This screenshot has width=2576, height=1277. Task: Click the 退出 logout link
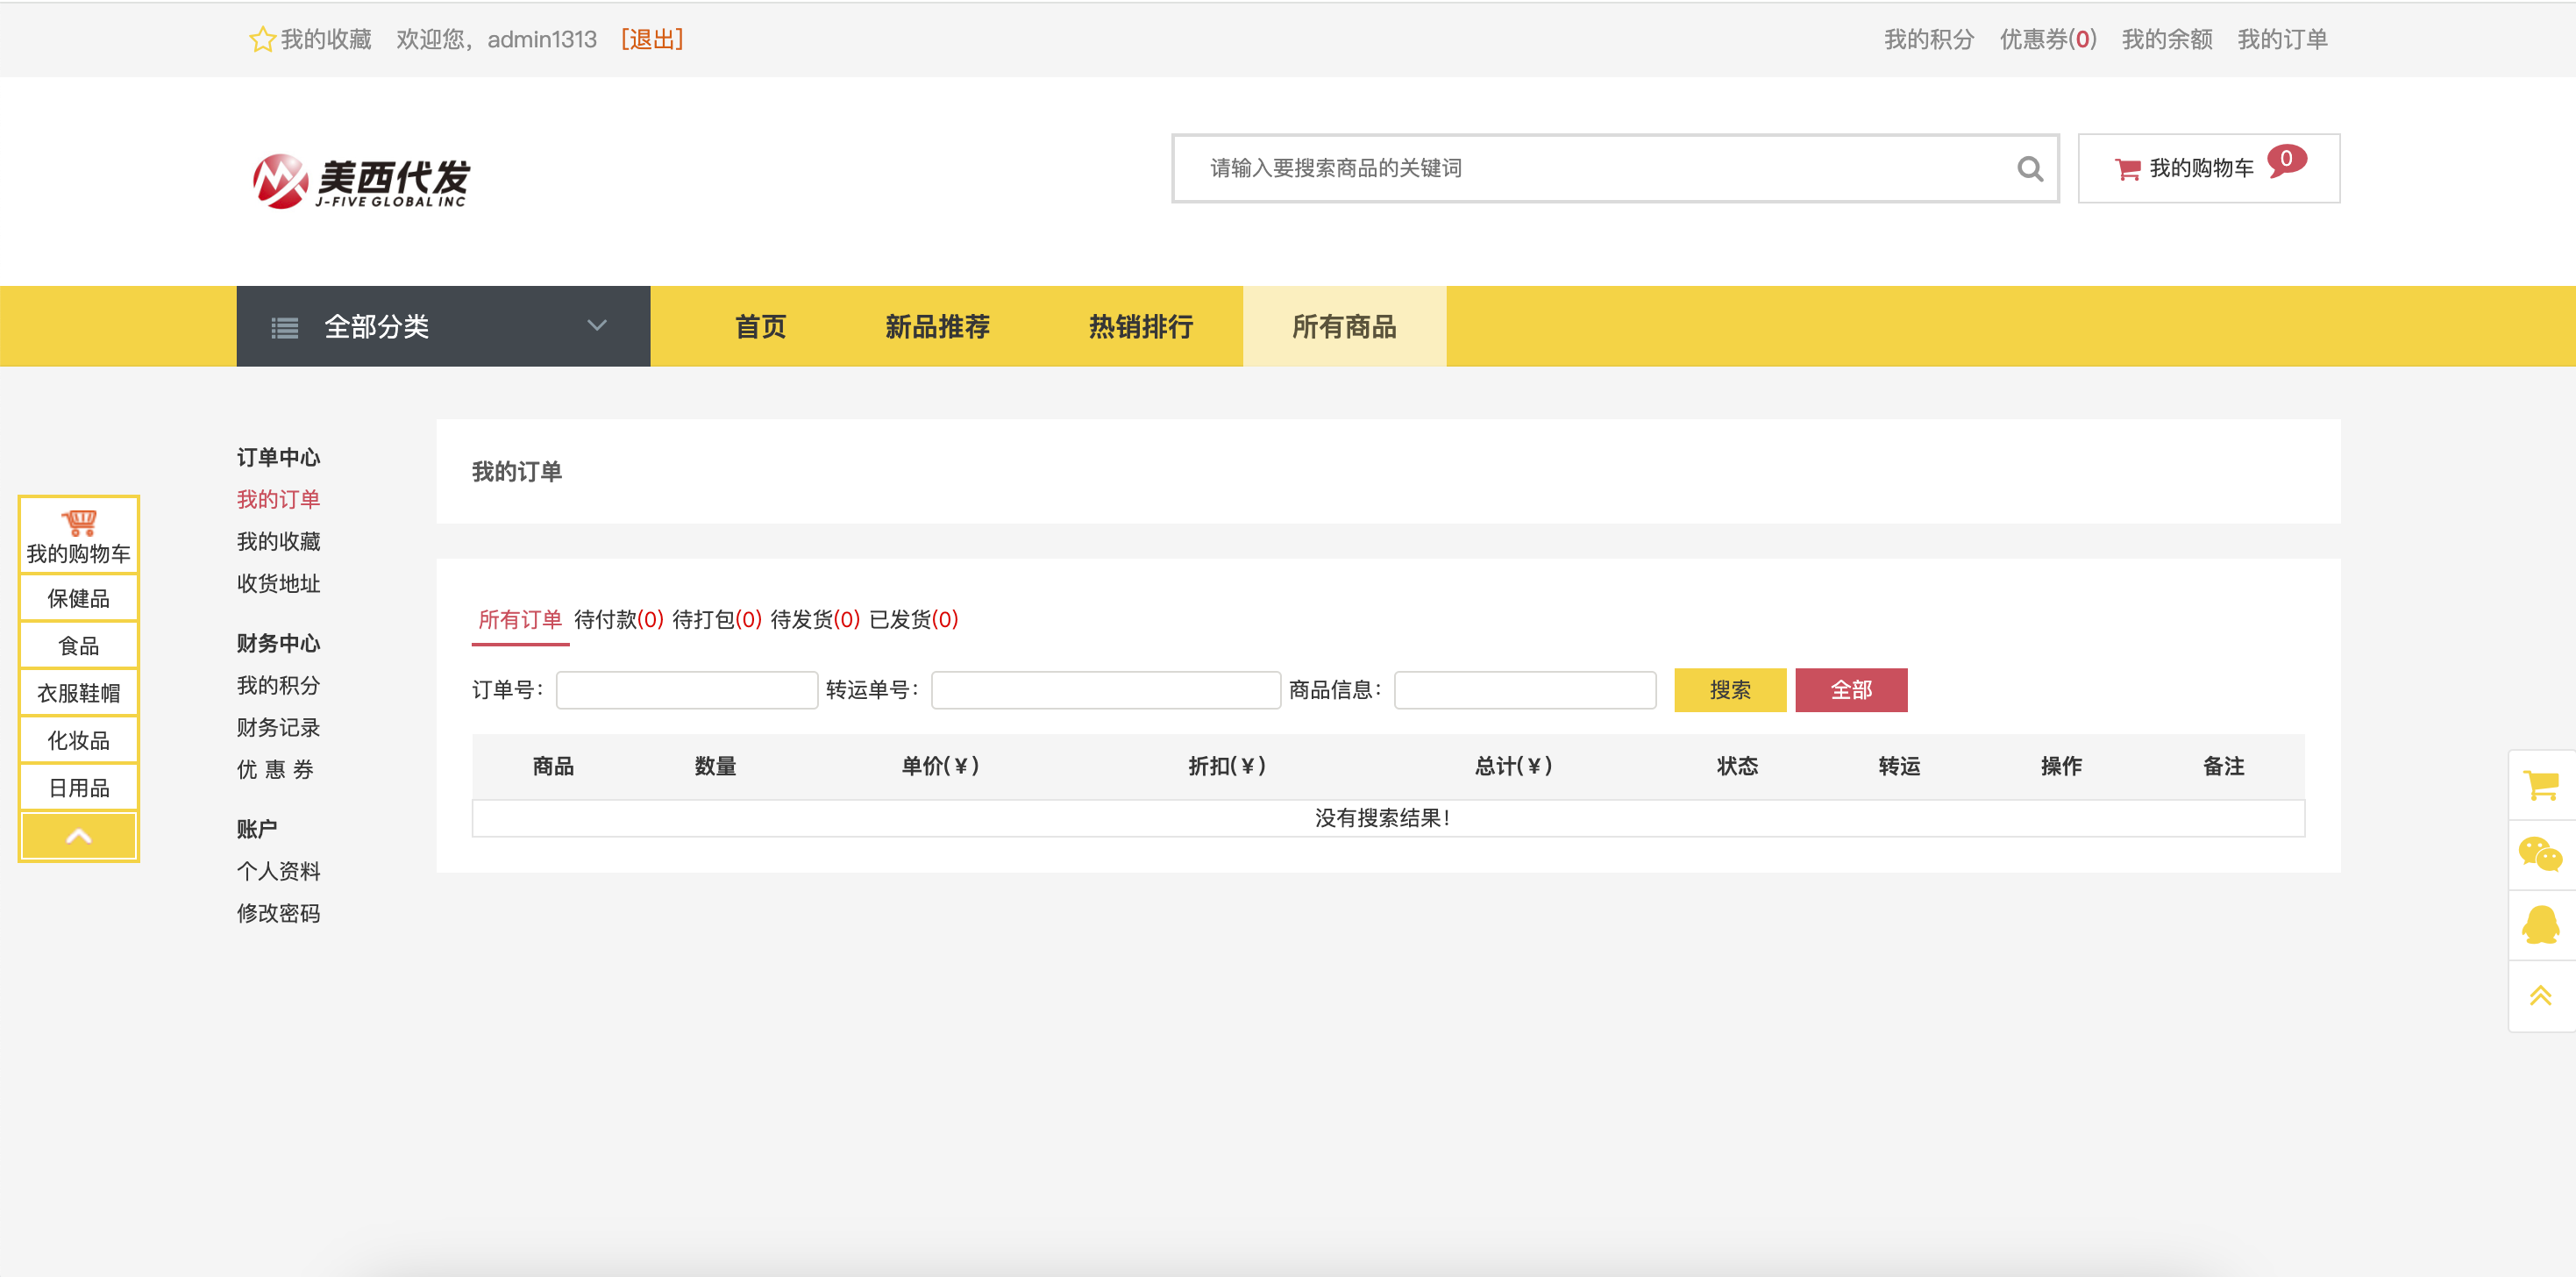pos(652,39)
